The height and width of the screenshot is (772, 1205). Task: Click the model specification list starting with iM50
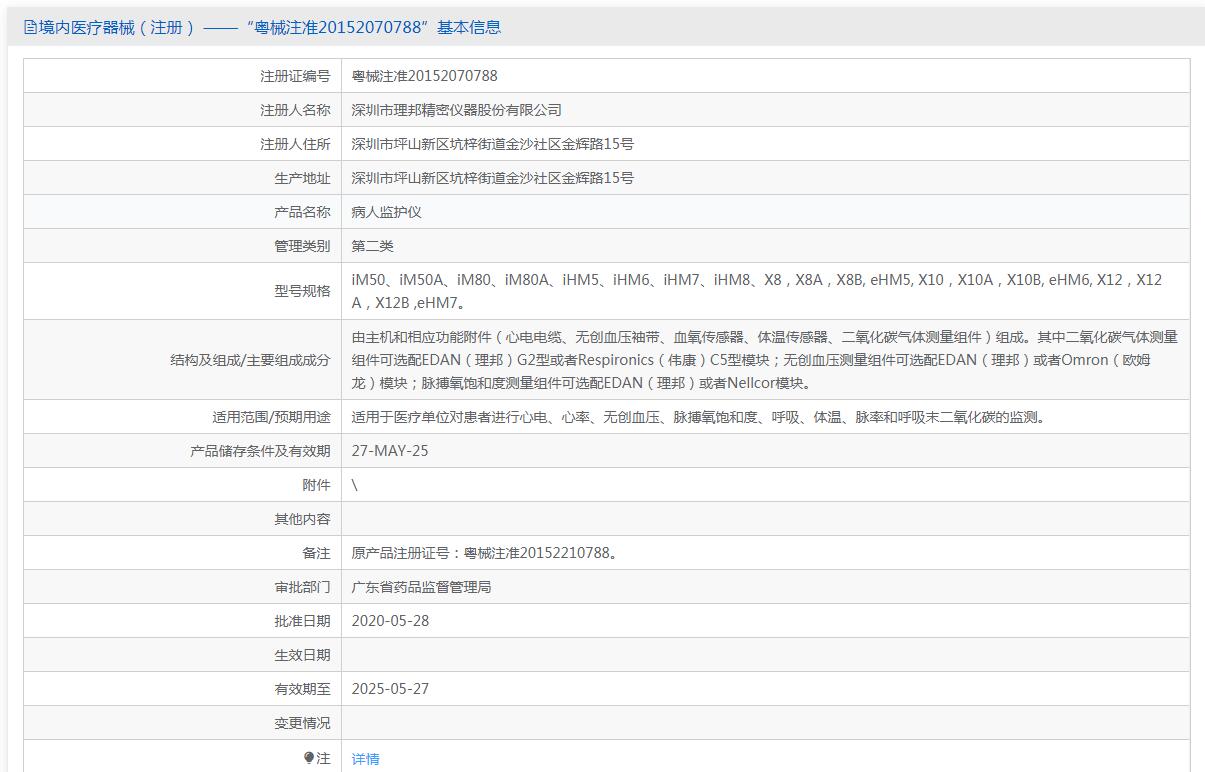click(x=757, y=291)
